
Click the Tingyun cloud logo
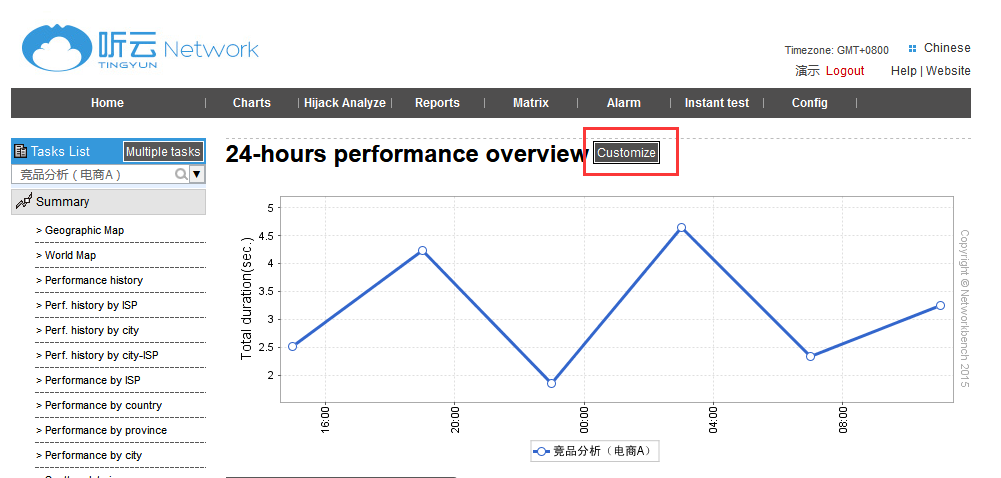[57, 50]
